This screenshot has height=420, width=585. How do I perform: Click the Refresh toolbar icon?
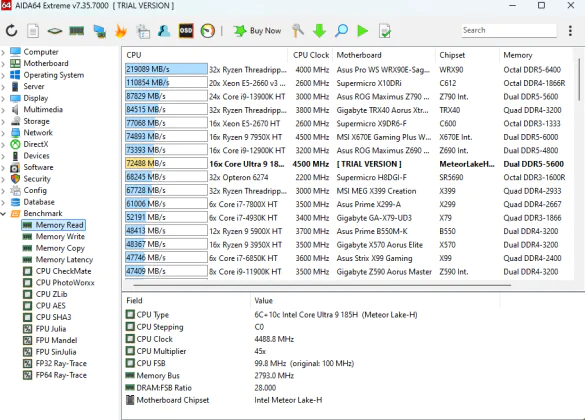(x=12, y=31)
